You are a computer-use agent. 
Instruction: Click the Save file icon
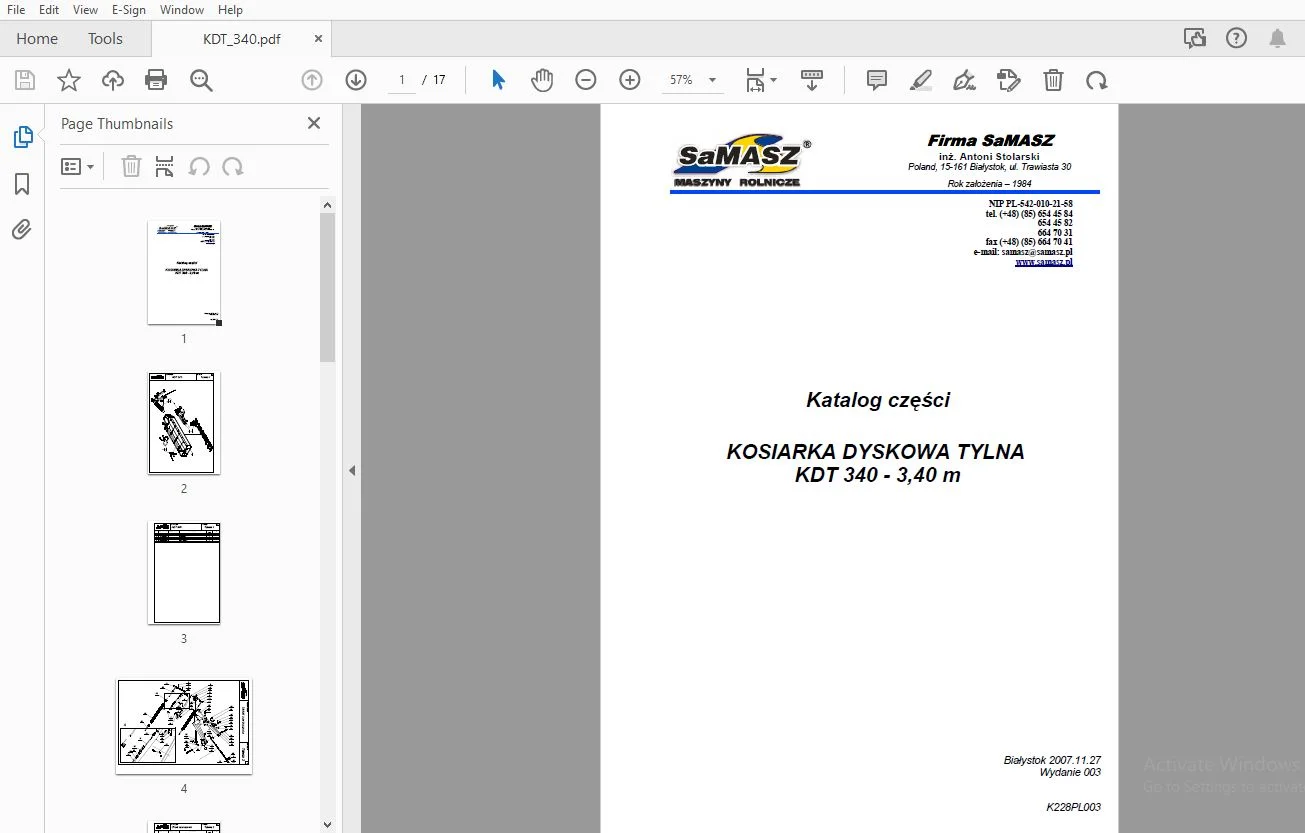[25, 80]
